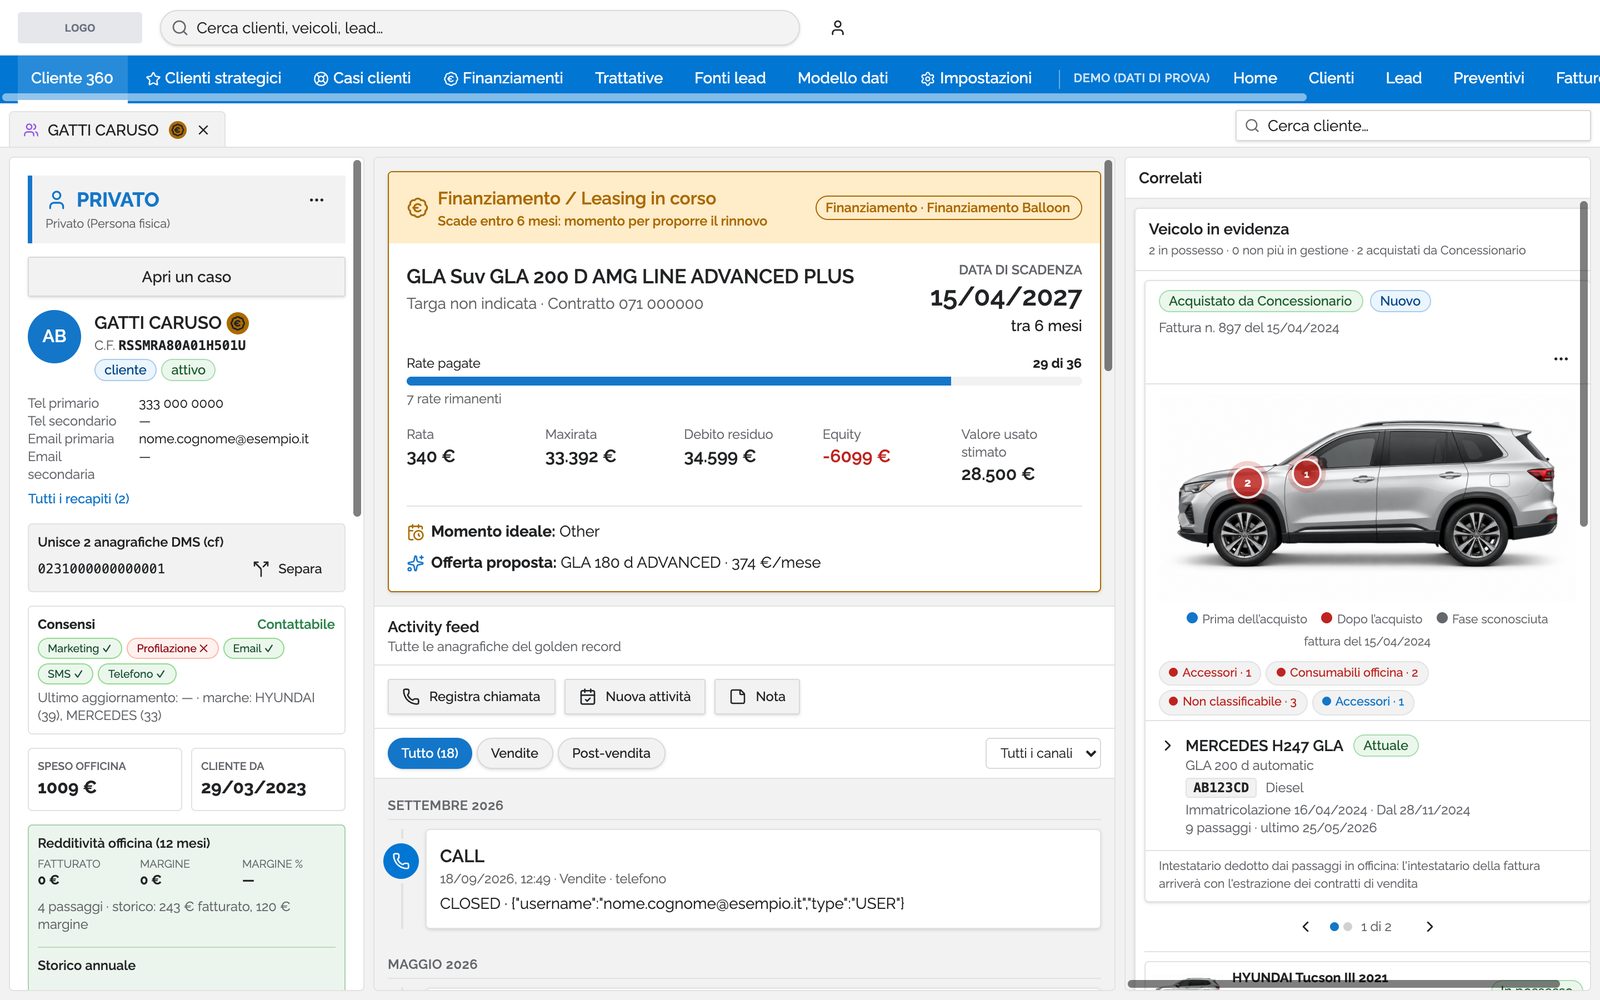The width and height of the screenshot is (1600, 1000).
Task: Click the second carousel pagination dot
Action: click(x=1348, y=927)
